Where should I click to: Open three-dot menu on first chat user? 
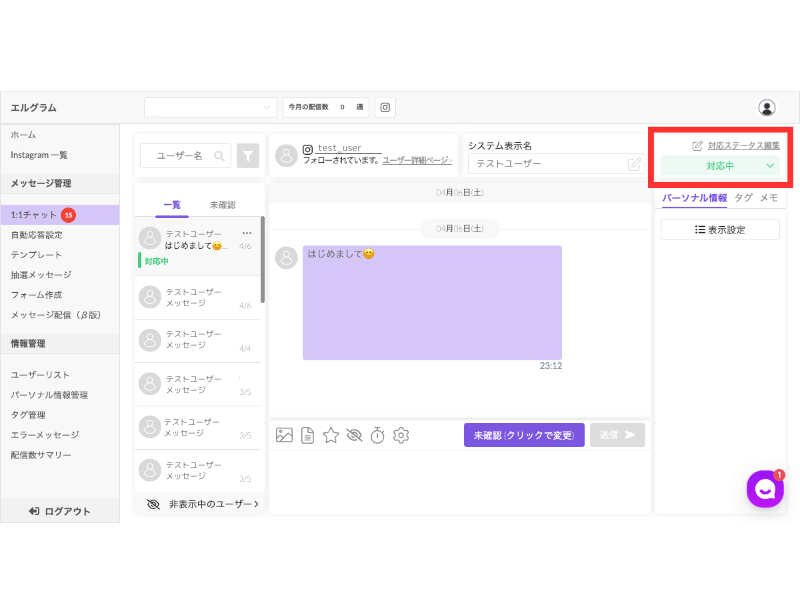(x=247, y=233)
